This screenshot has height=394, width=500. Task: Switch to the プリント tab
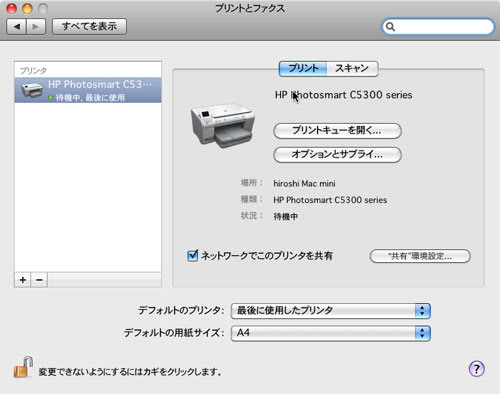[303, 69]
